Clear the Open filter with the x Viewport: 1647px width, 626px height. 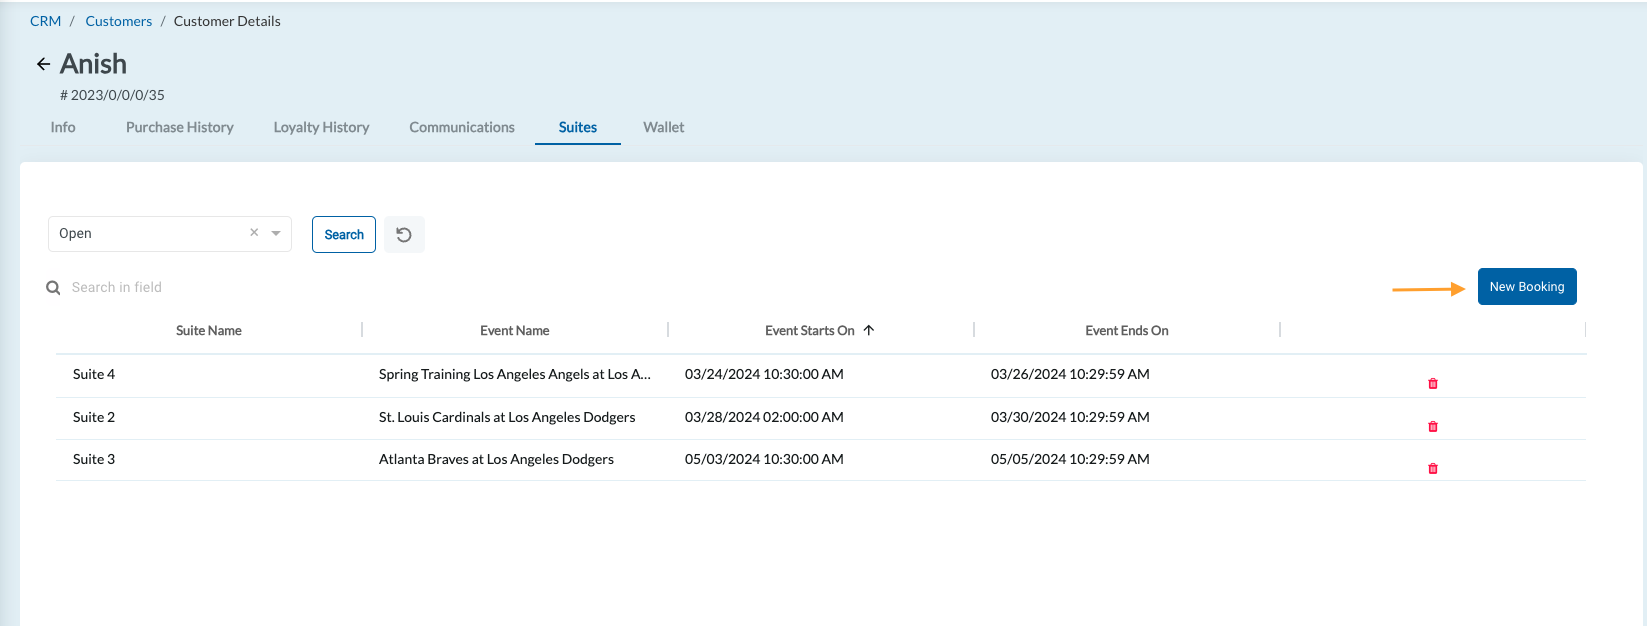[x=254, y=233]
